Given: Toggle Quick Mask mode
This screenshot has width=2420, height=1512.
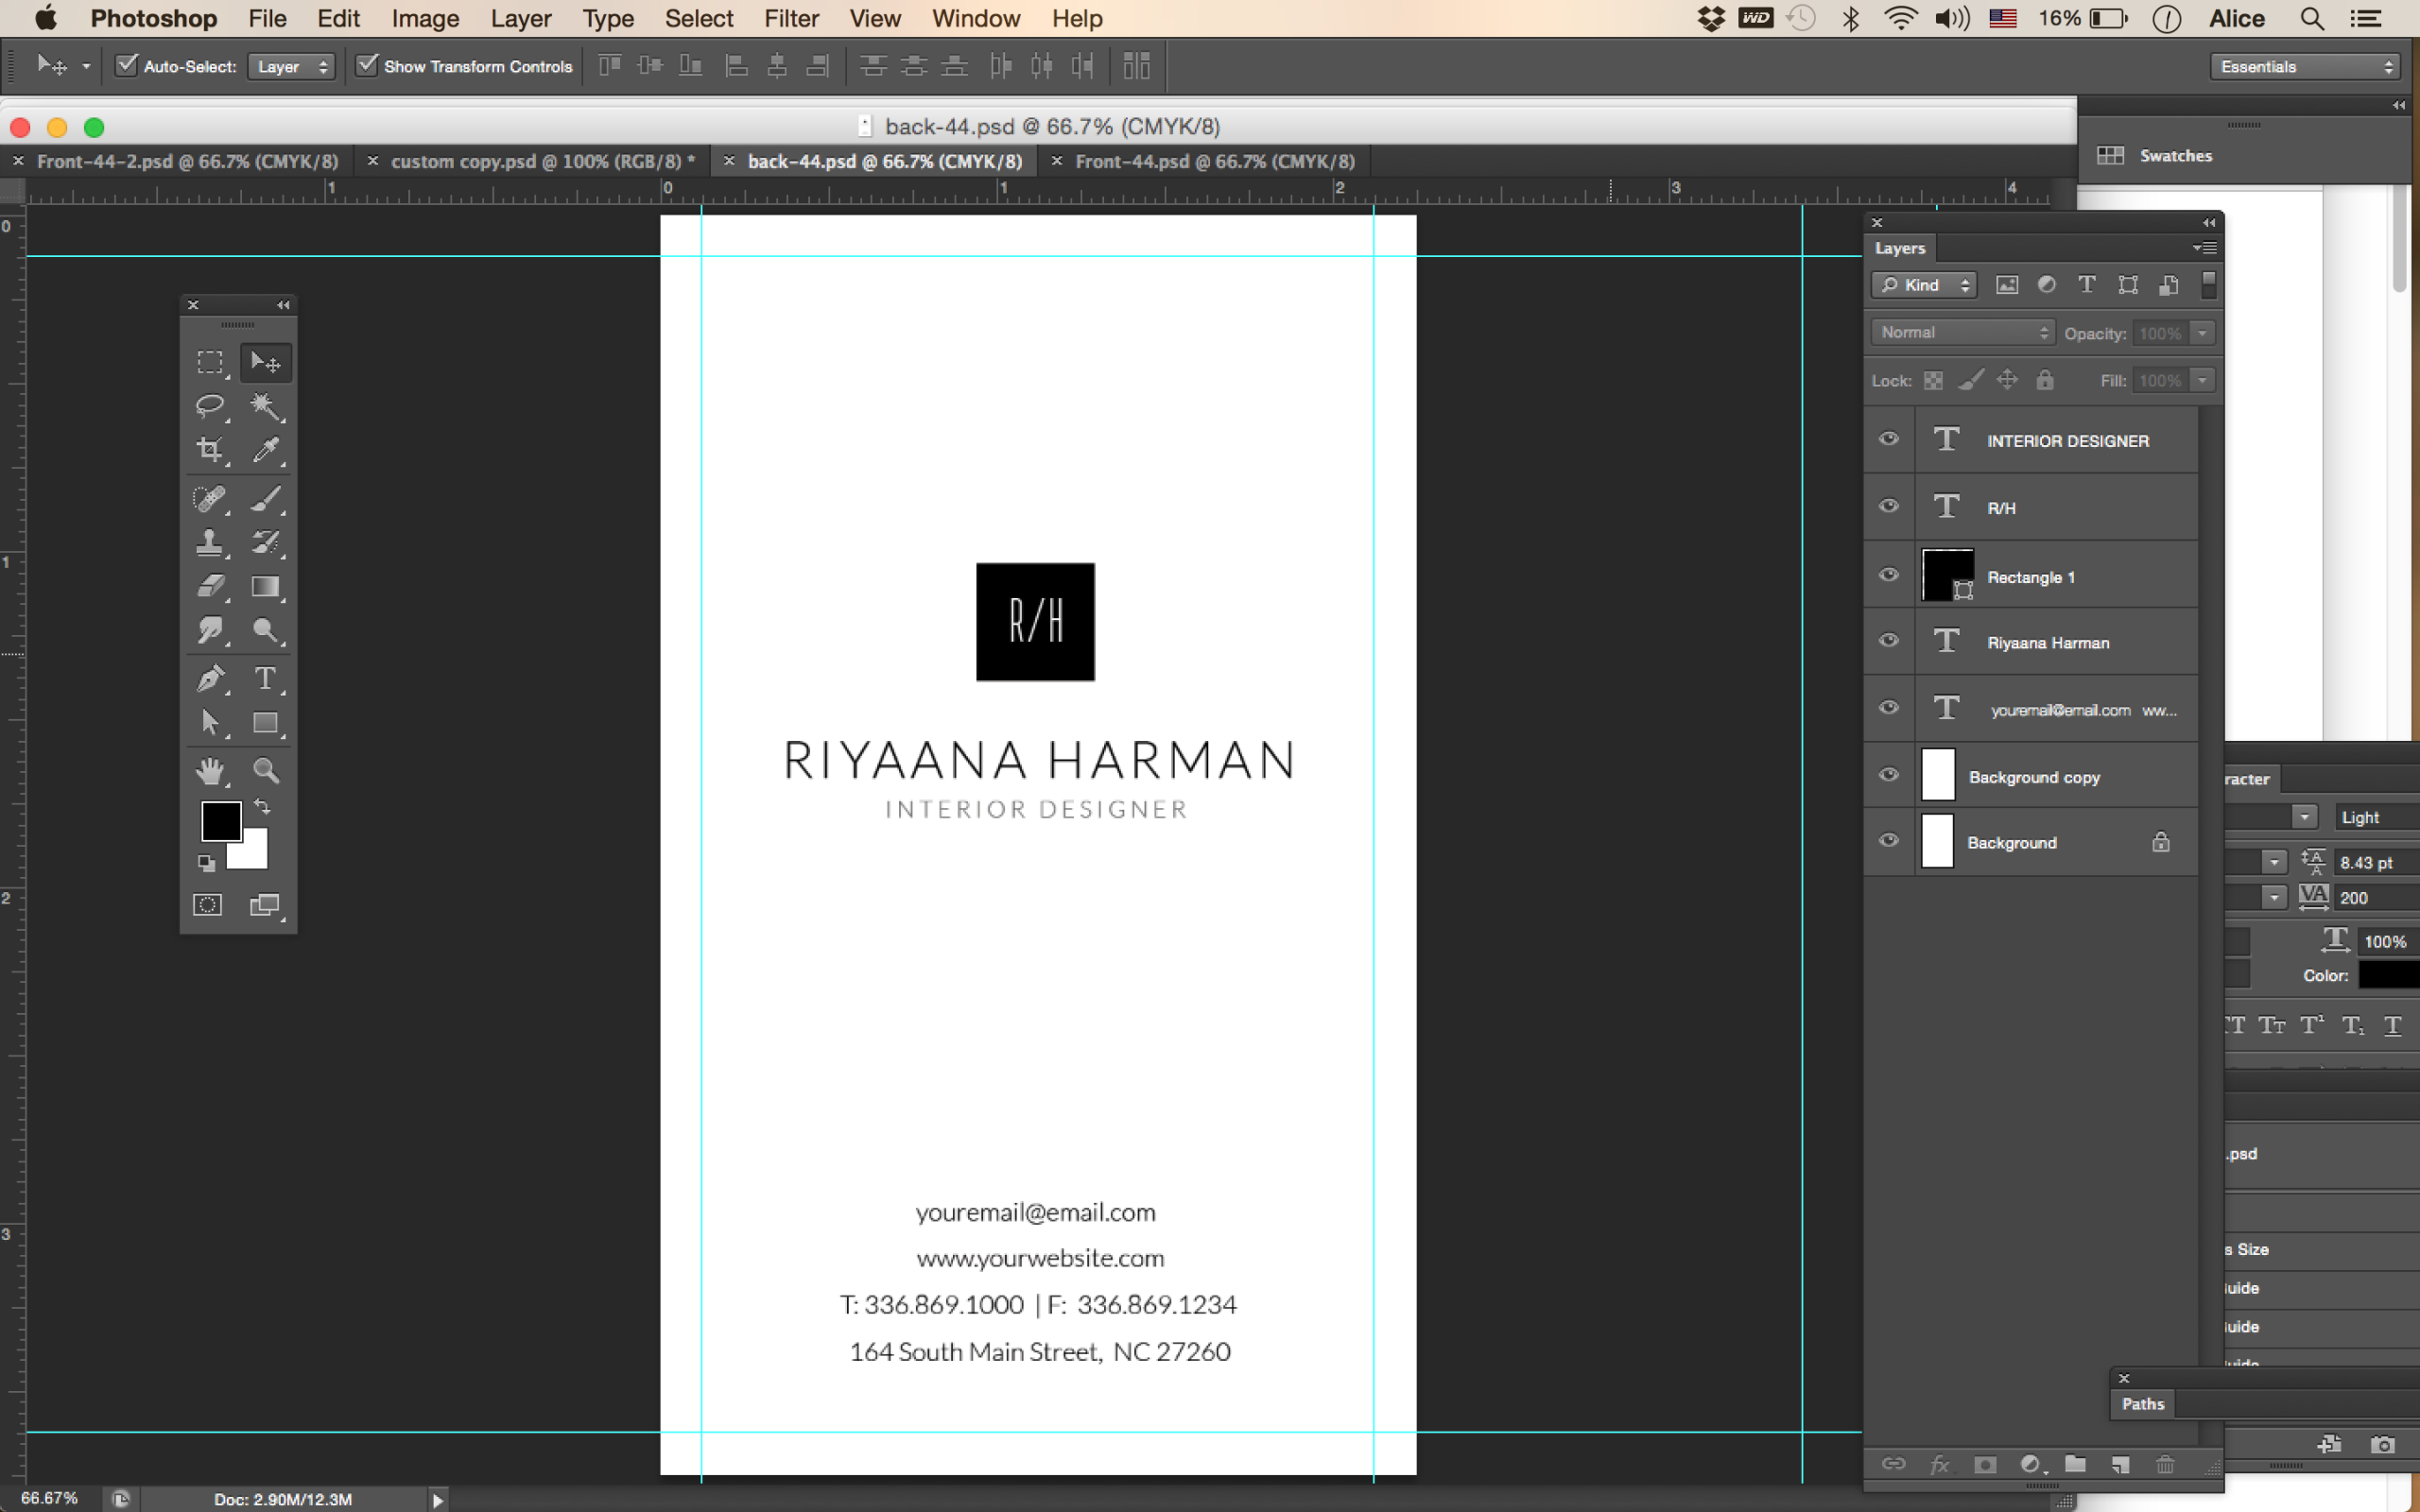Looking at the screenshot, I should pyautogui.click(x=208, y=905).
